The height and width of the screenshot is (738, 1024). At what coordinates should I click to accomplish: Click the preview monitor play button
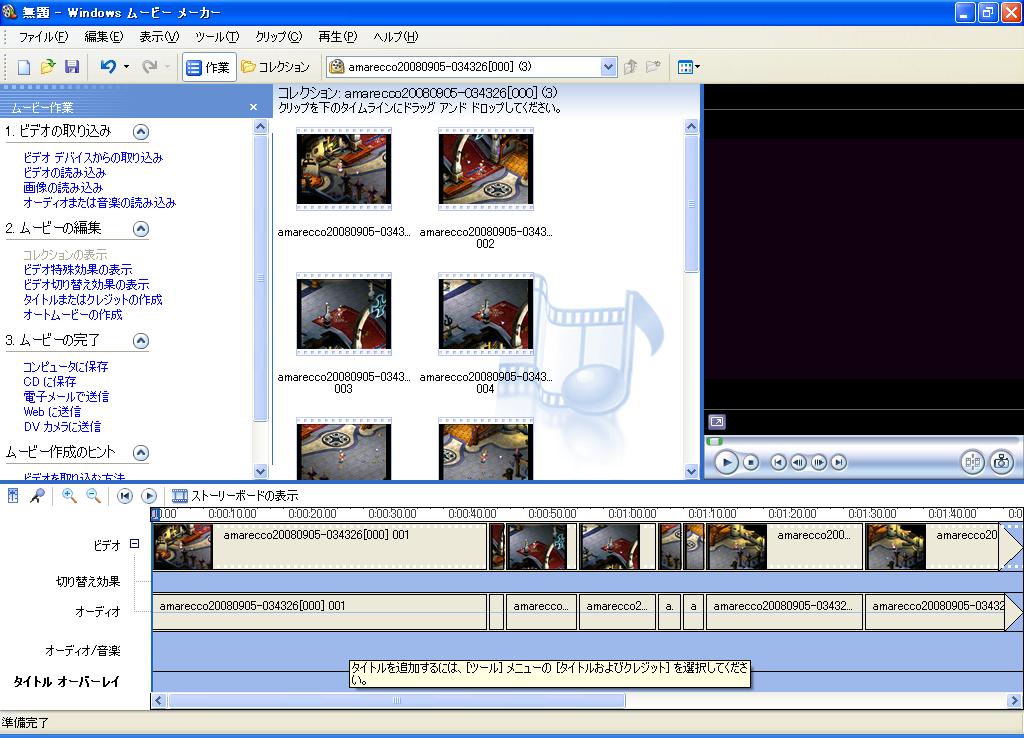(726, 462)
